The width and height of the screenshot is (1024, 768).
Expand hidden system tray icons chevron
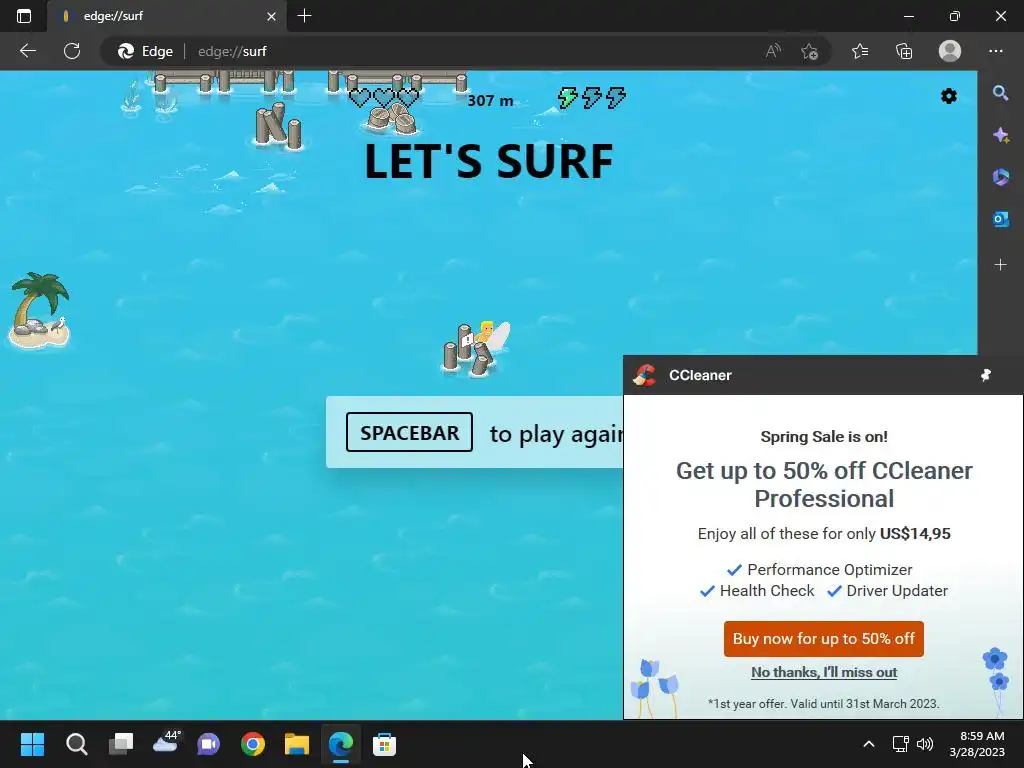pos(869,744)
